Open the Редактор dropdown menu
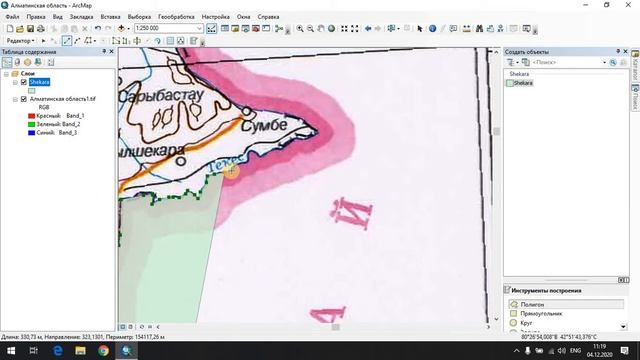Screen dimensions: 640x360 [20, 41]
